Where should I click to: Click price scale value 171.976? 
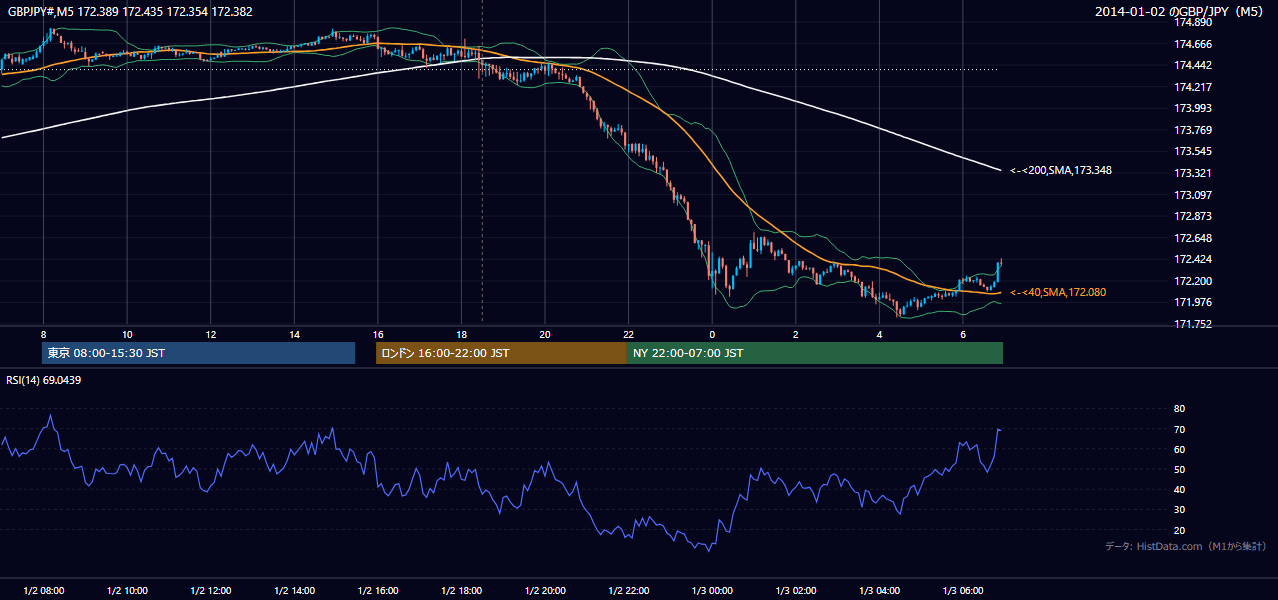point(1192,303)
